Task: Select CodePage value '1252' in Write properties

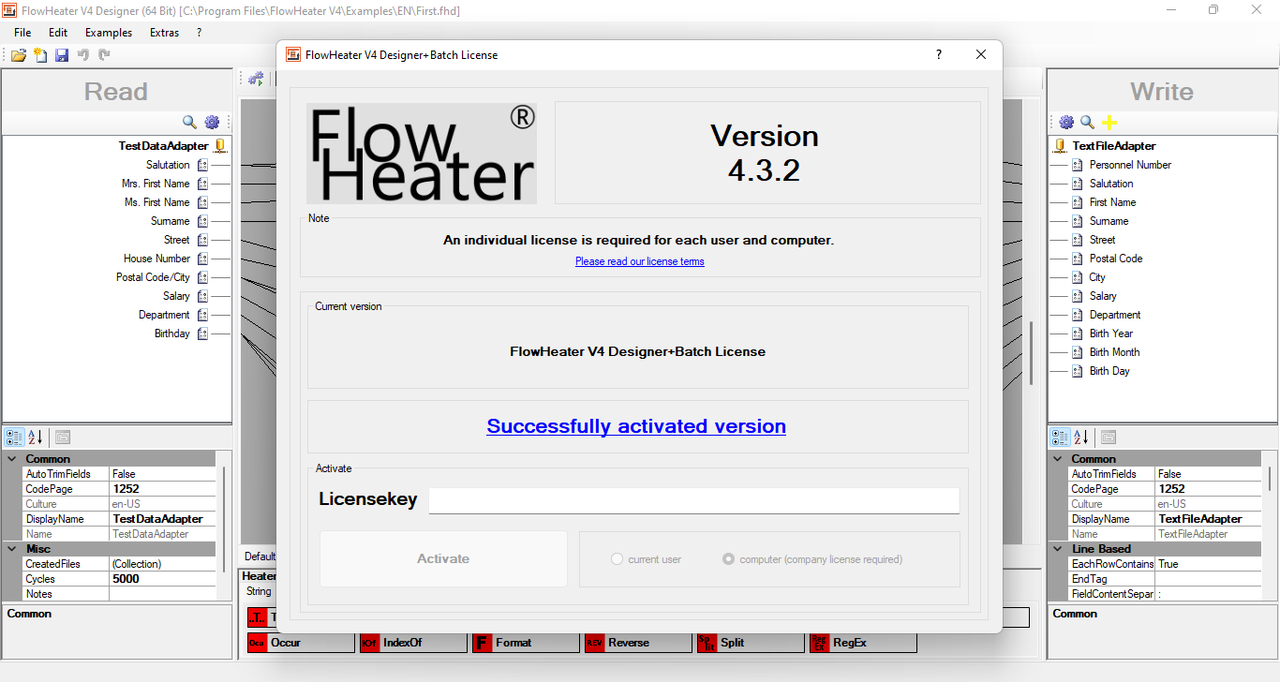Action: pyautogui.click(x=1208, y=489)
